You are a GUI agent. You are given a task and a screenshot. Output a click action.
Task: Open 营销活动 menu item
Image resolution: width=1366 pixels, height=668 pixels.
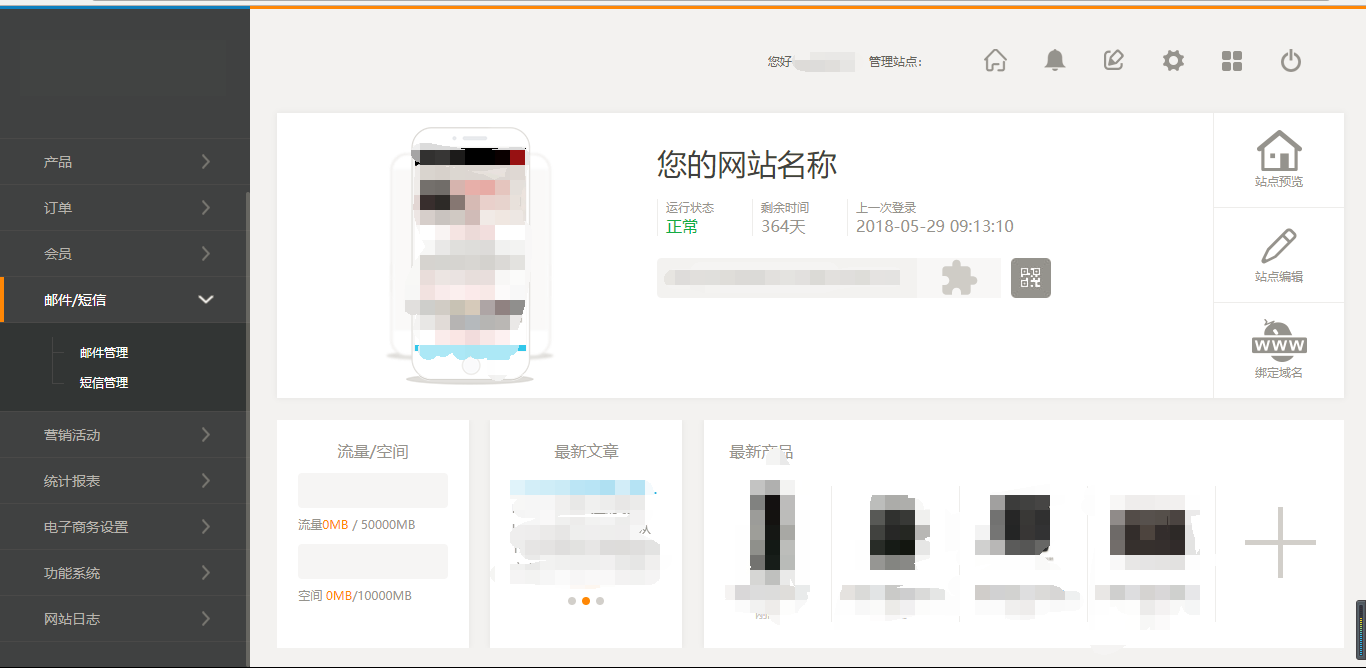pyautogui.click(x=124, y=435)
